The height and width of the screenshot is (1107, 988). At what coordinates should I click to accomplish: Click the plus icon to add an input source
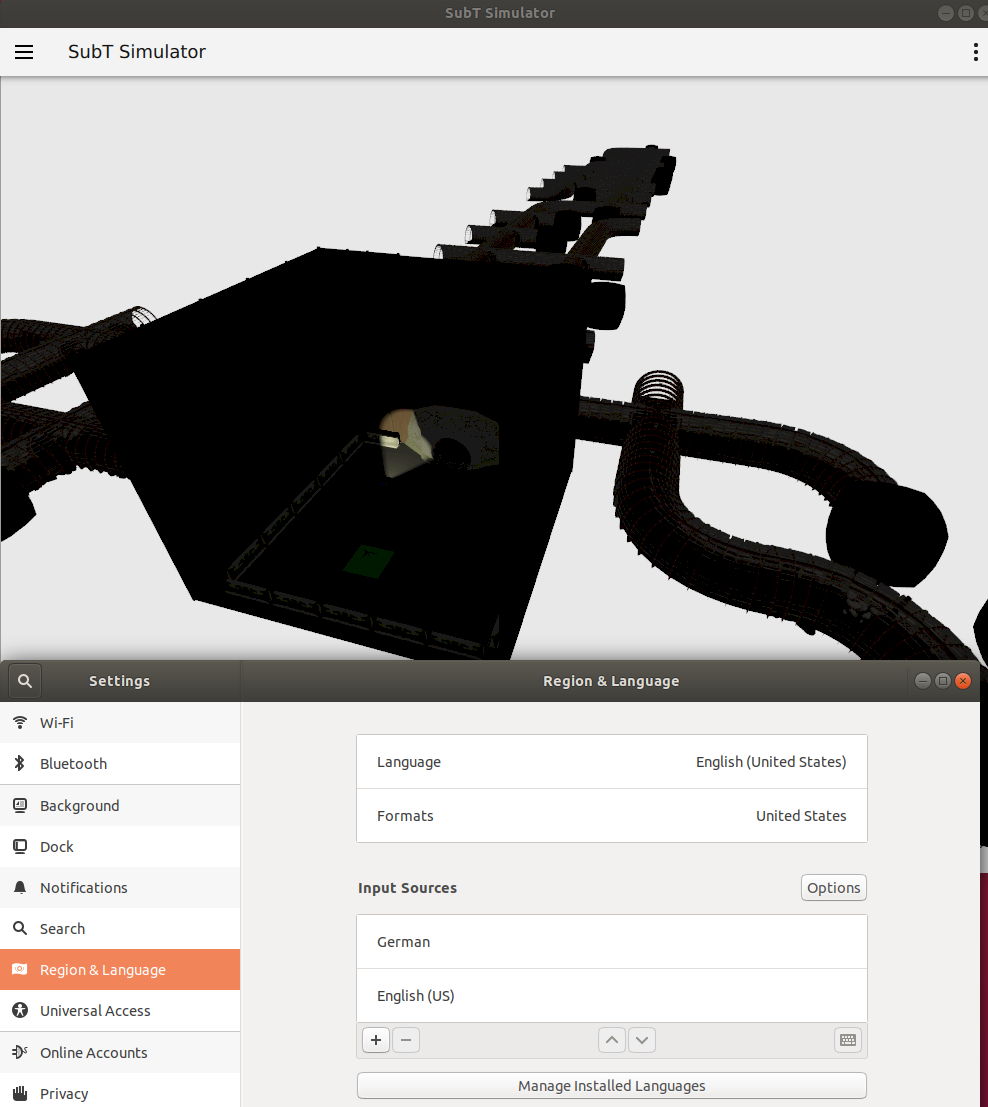click(x=375, y=1040)
